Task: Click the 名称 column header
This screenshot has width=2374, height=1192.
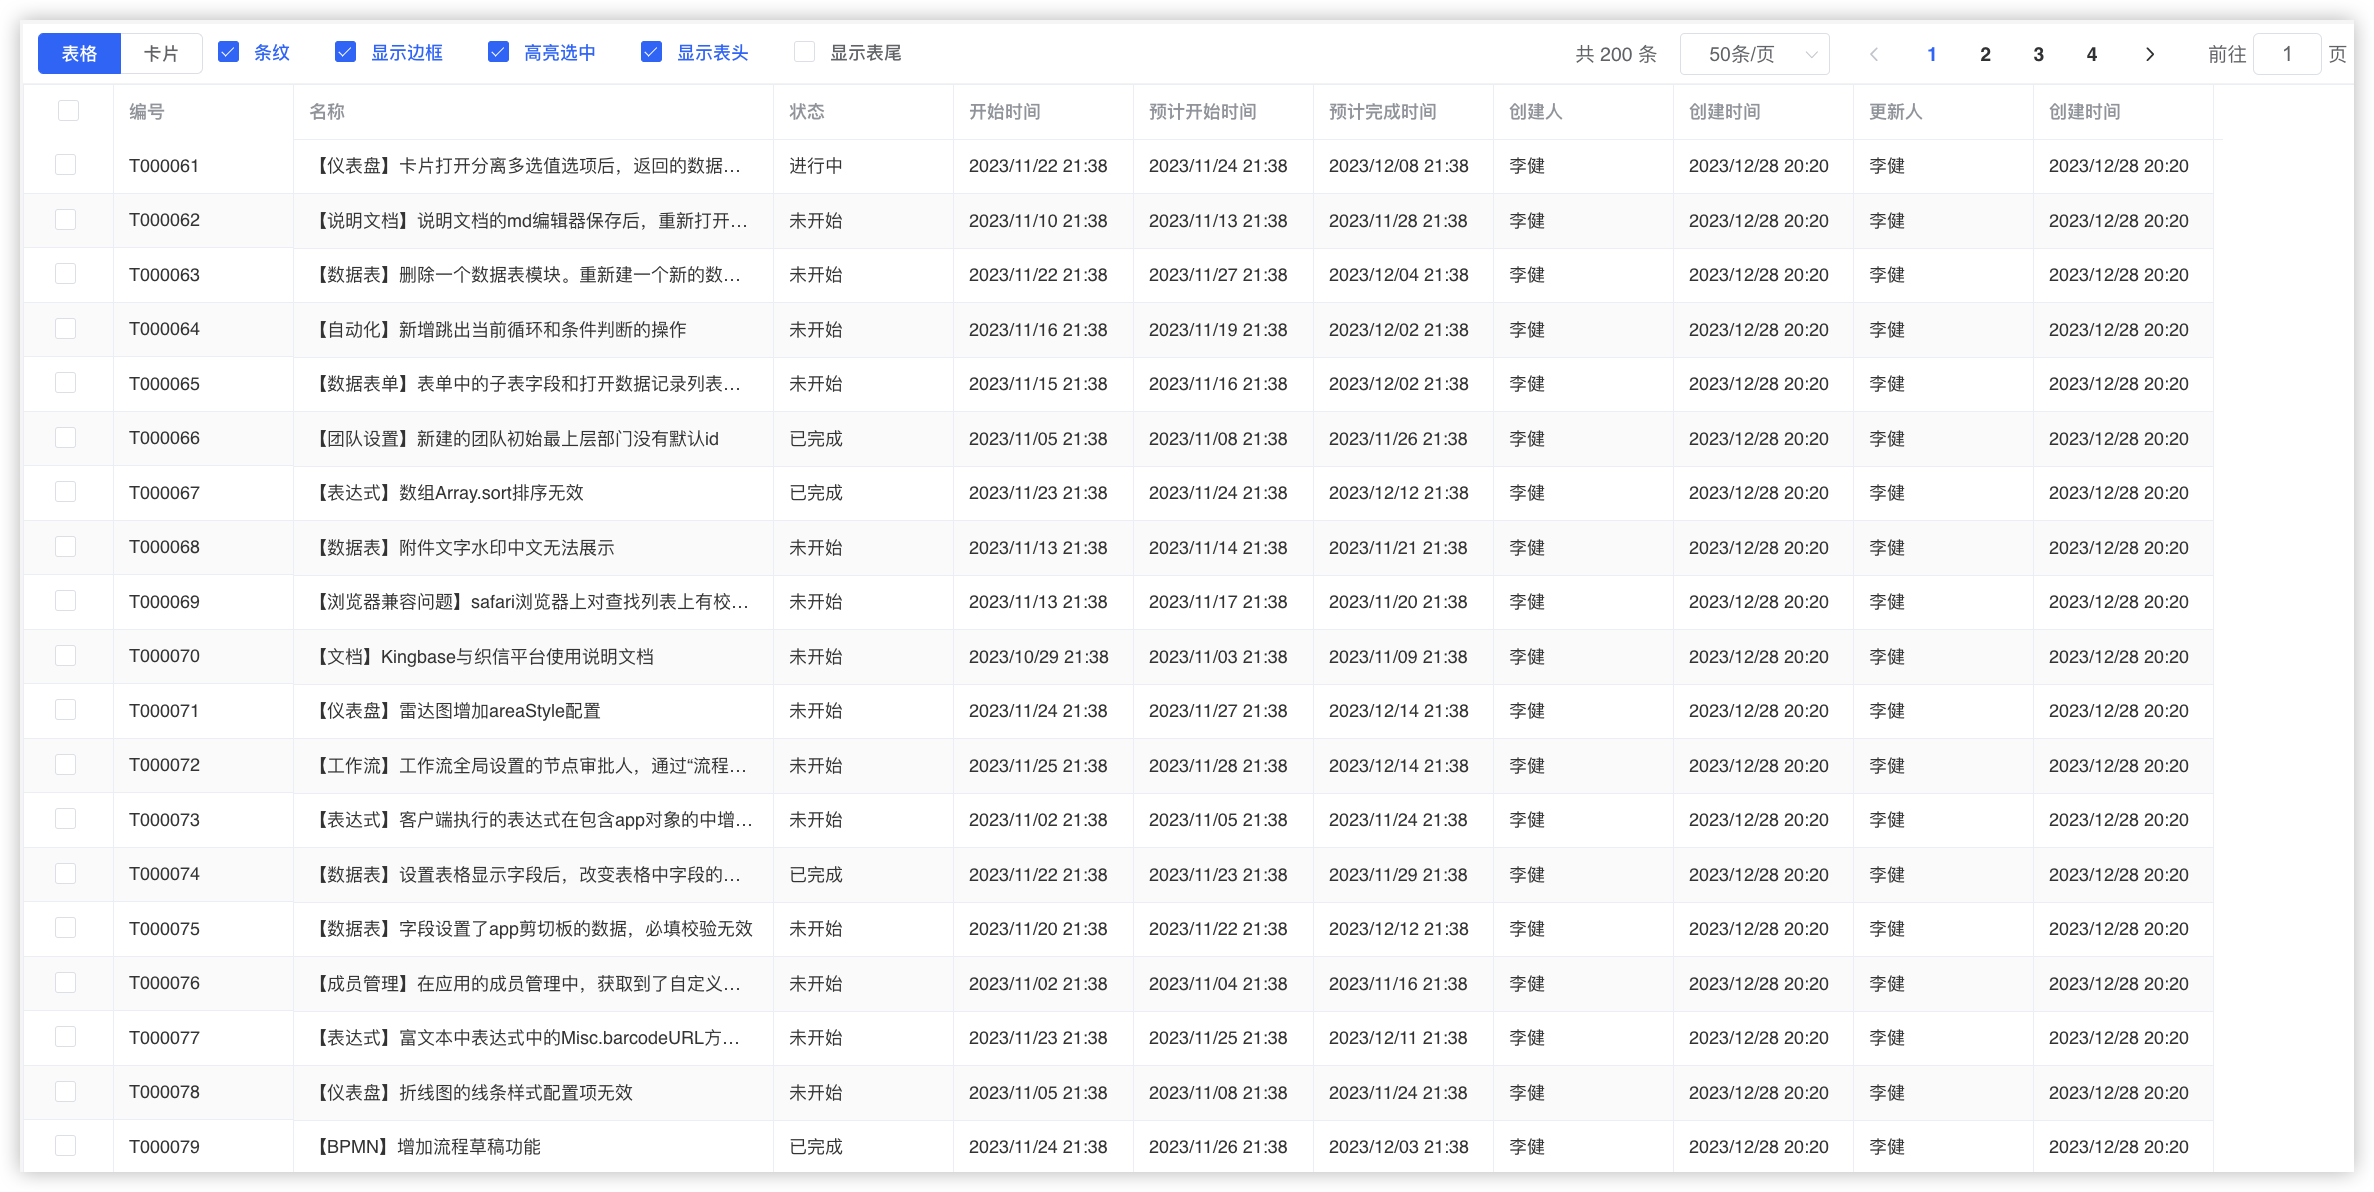Action: click(x=327, y=111)
